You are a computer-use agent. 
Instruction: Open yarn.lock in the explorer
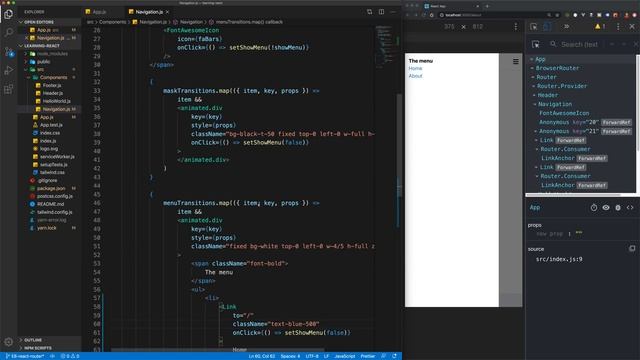[x=47, y=228]
